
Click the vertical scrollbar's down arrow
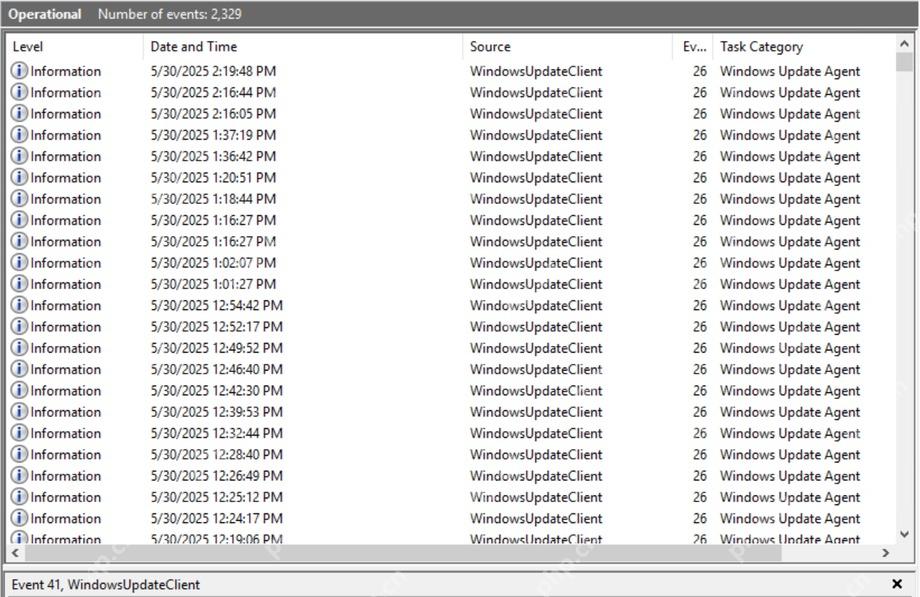(904, 534)
